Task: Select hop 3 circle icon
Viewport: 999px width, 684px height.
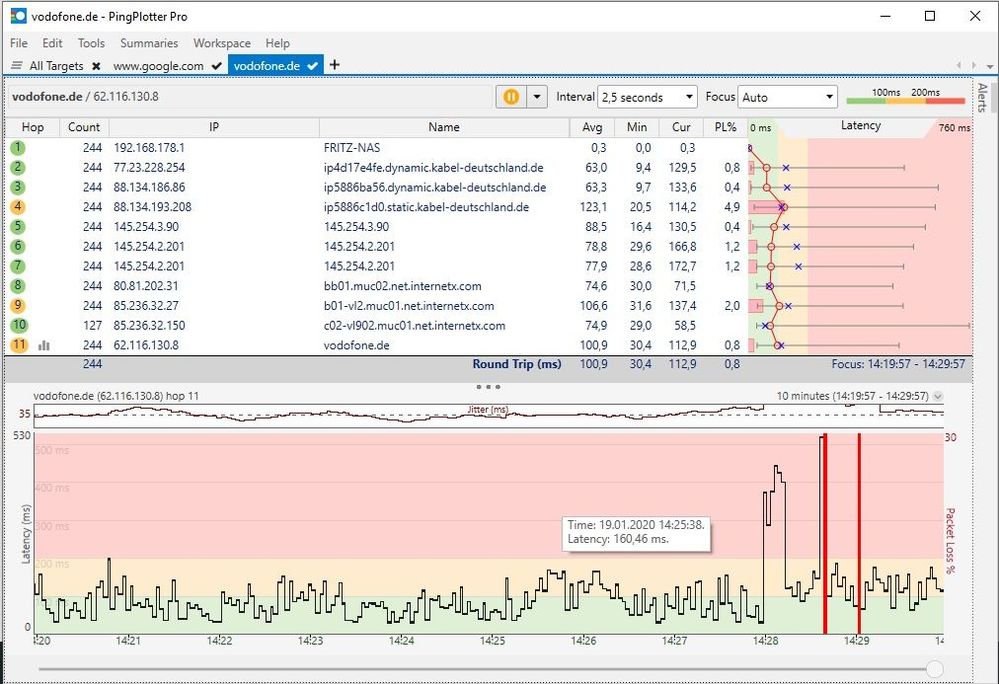Action: [x=18, y=187]
